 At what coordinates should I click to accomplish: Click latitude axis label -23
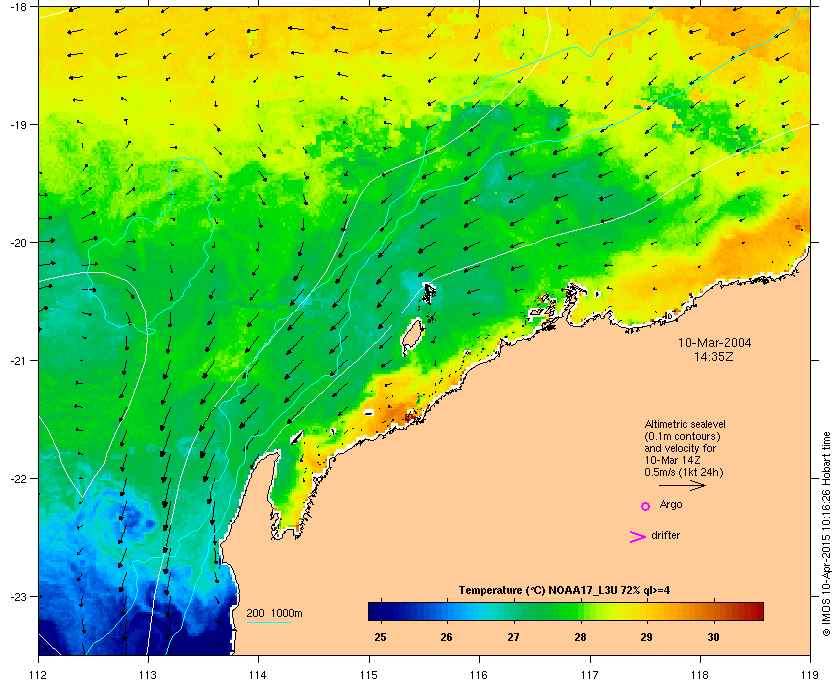pyautogui.click(x=18, y=596)
